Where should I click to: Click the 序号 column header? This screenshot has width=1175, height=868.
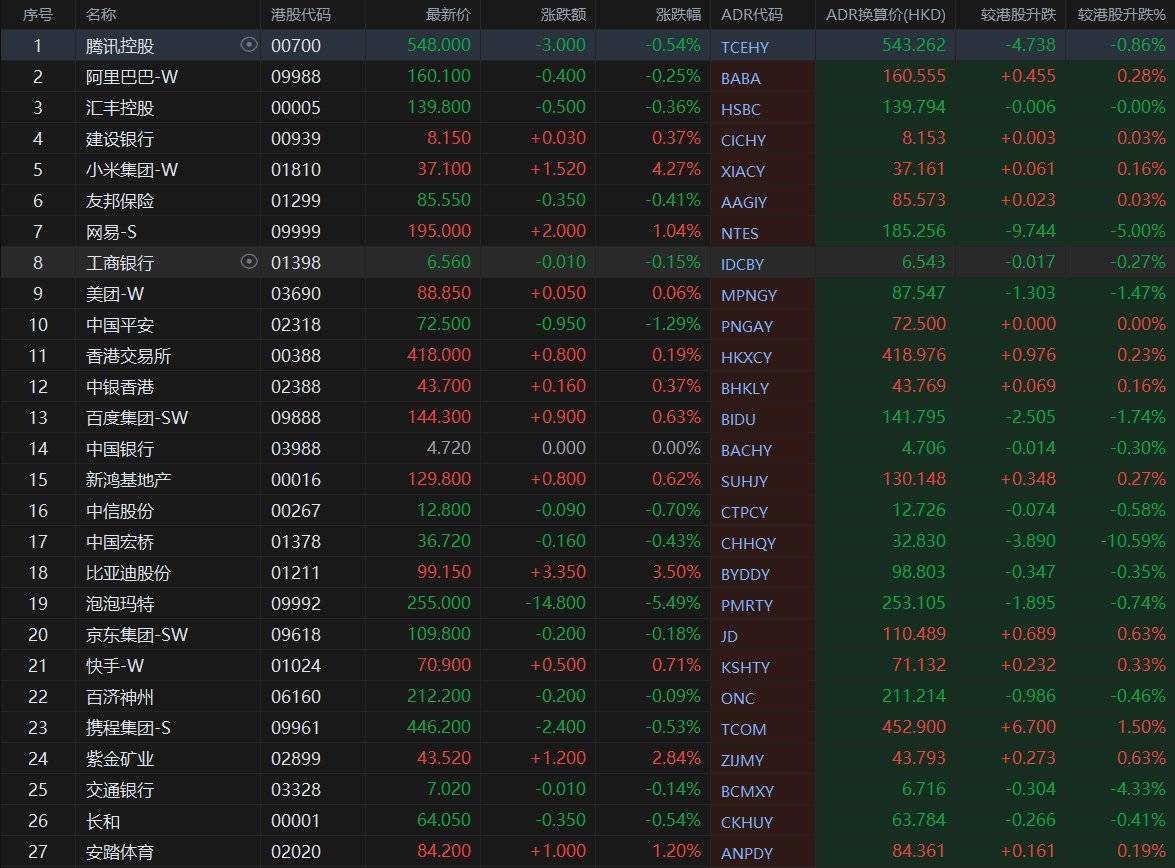coord(37,15)
